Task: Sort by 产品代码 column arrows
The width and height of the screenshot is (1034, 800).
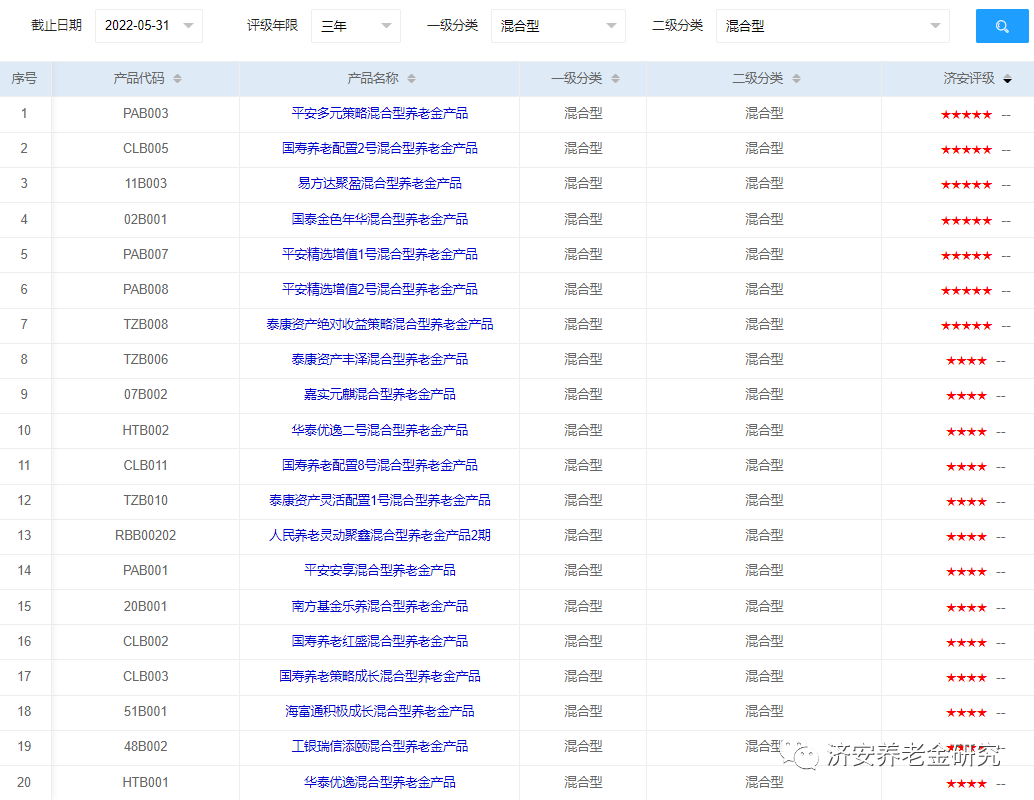Action: [x=177, y=78]
